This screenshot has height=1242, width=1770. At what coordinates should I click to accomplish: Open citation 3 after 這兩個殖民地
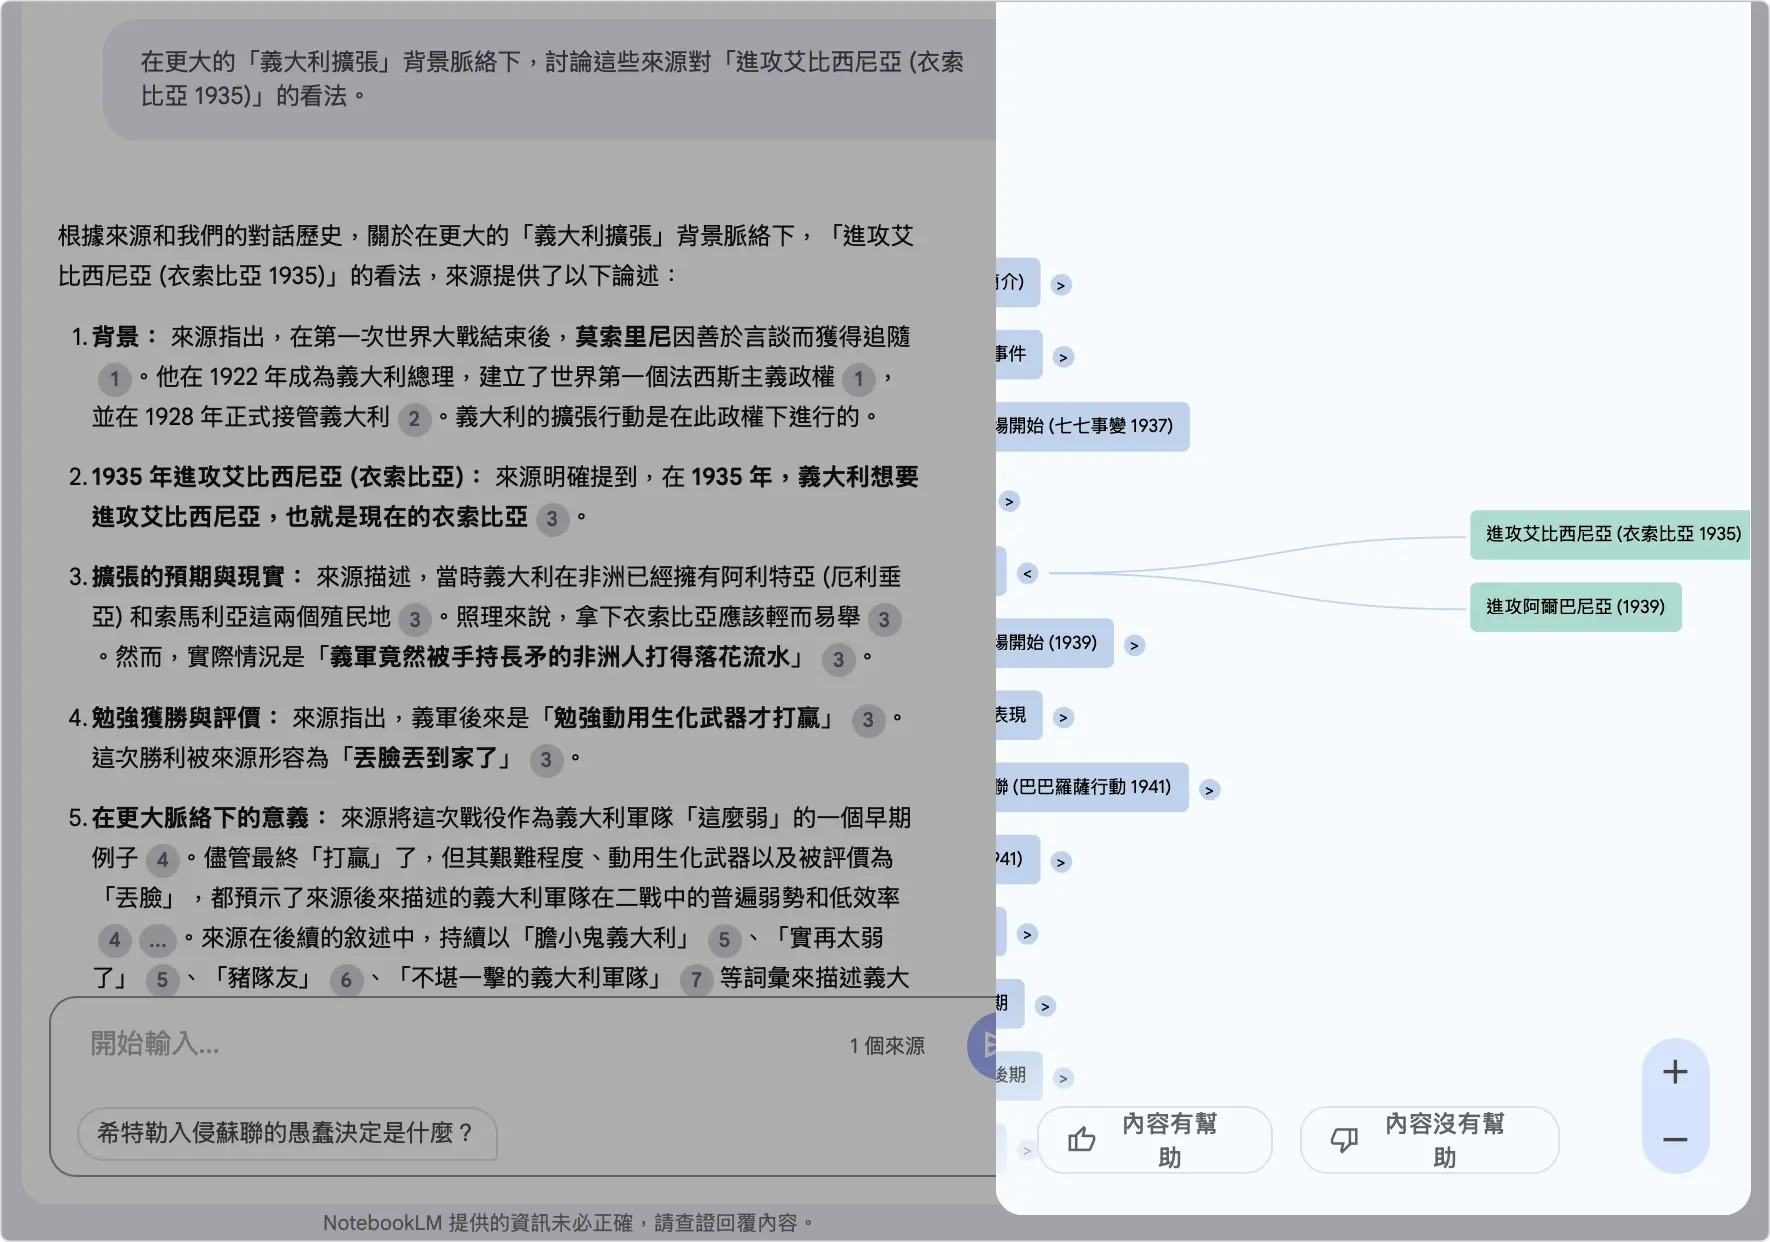click(415, 620)
